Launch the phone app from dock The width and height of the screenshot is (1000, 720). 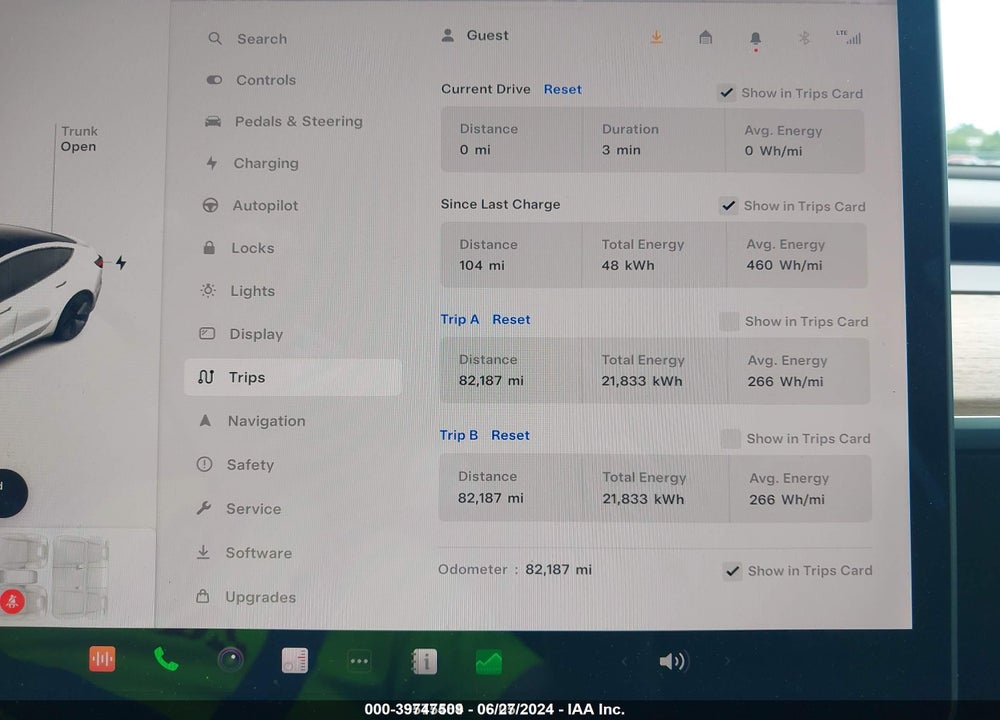(166, 659)
